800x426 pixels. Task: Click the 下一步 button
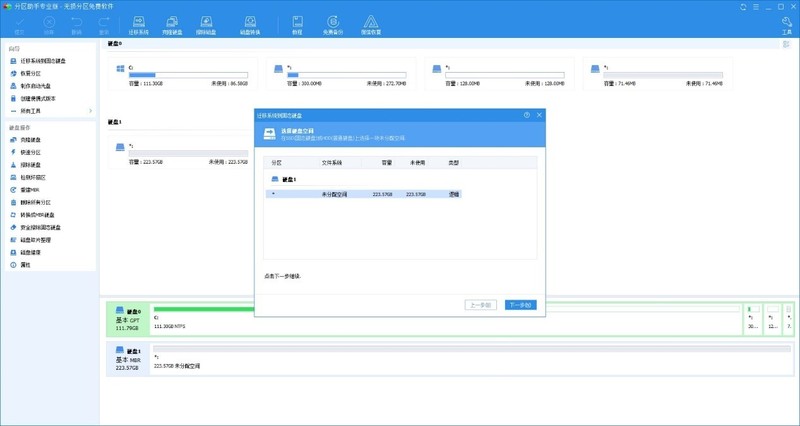[x=520, y=305]
